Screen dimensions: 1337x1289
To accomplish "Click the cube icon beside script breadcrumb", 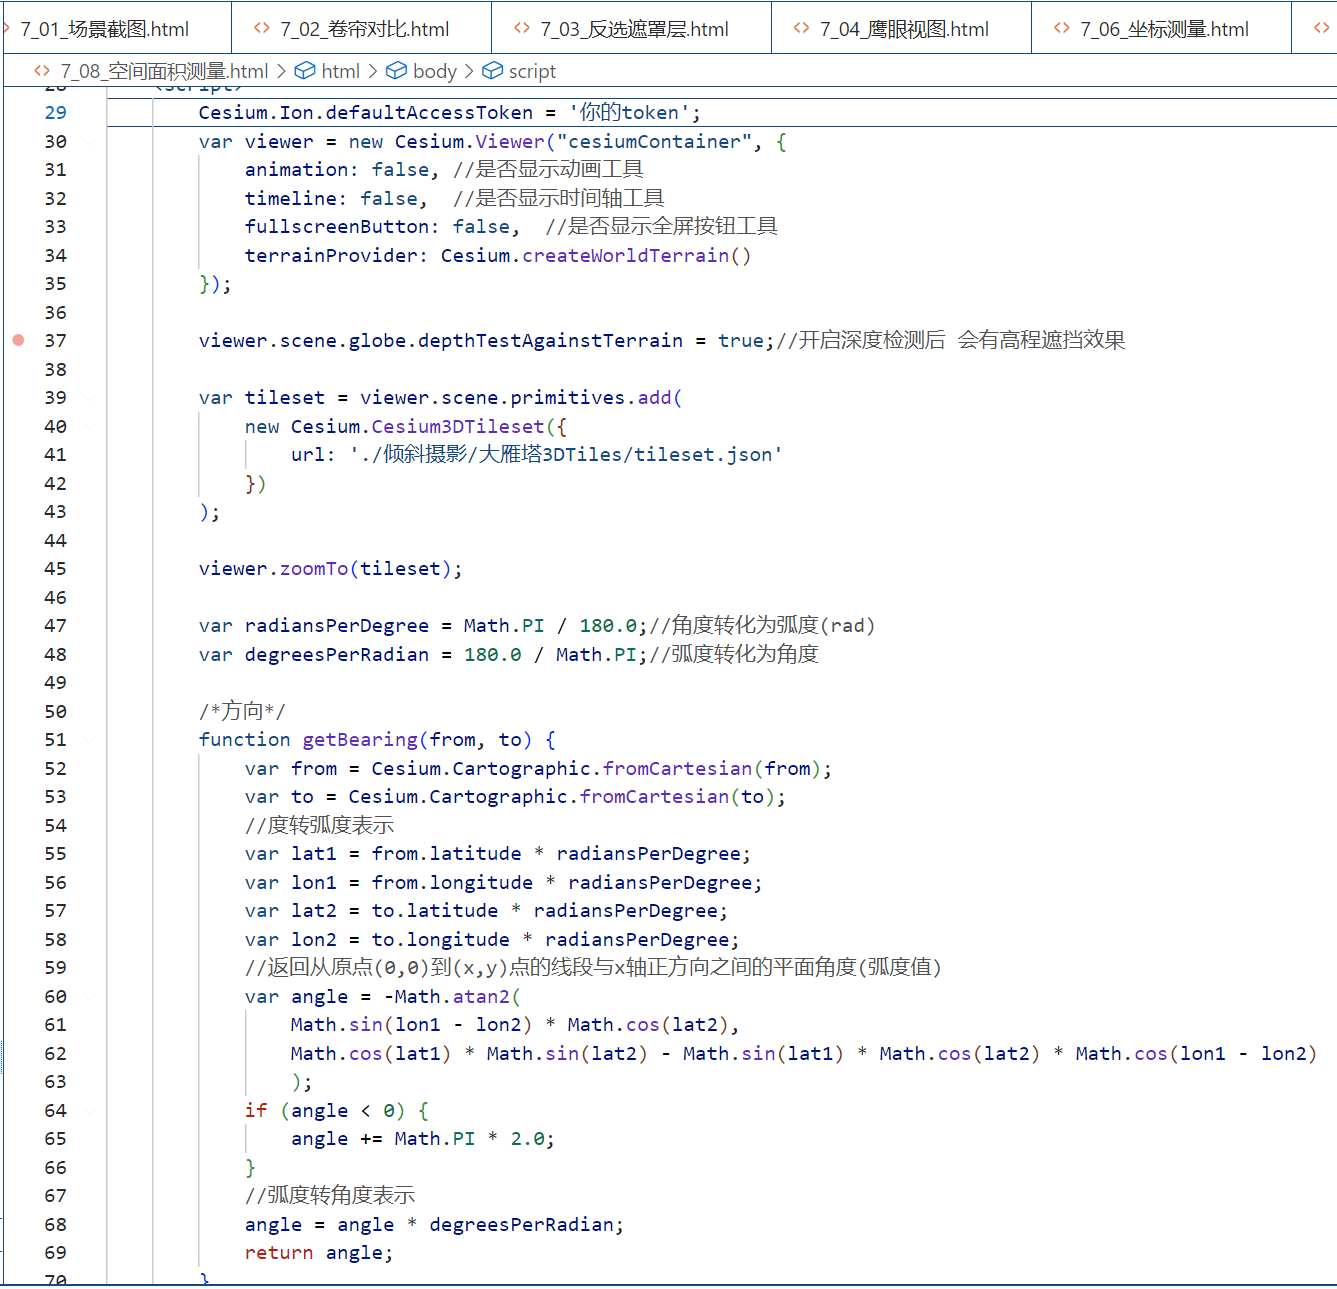I will [x=492, y=71].
